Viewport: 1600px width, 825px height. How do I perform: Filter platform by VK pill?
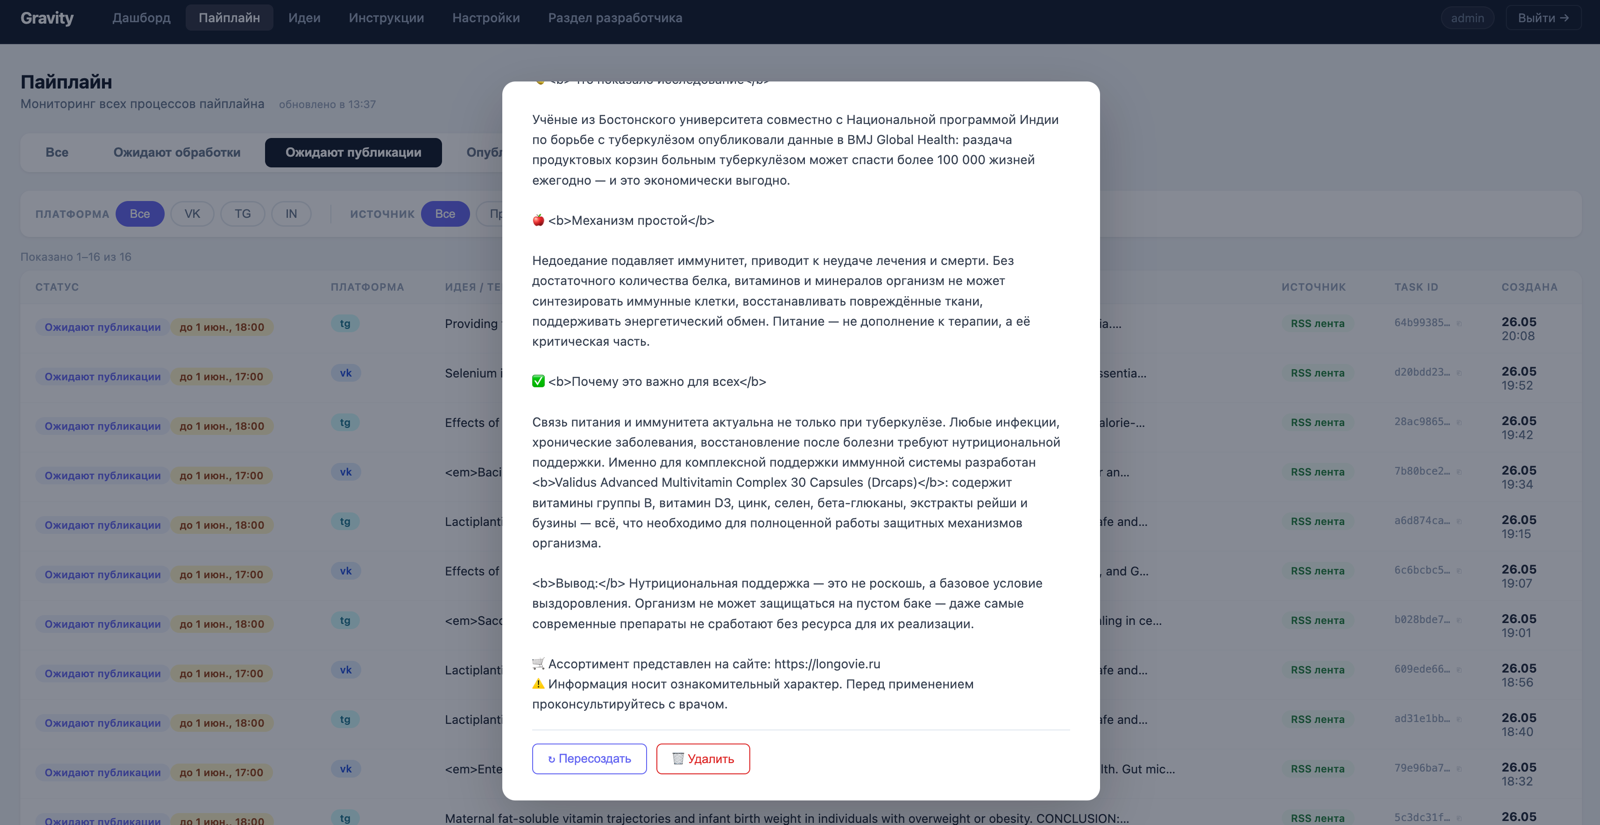(192, 214)
